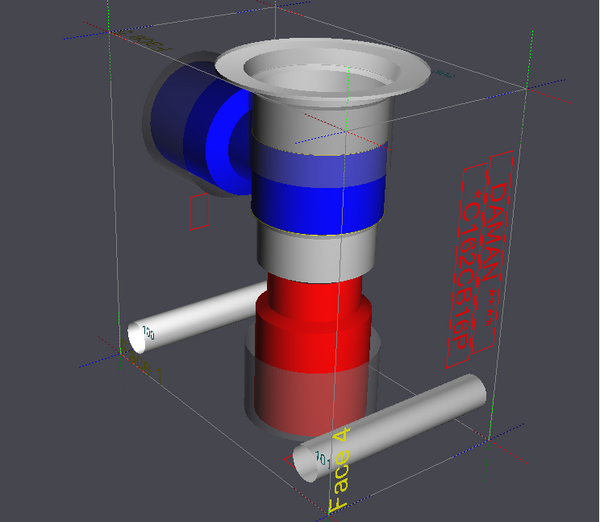Select the gray drilled hole labeled 101
600x522 pixels.
[390, 427]
